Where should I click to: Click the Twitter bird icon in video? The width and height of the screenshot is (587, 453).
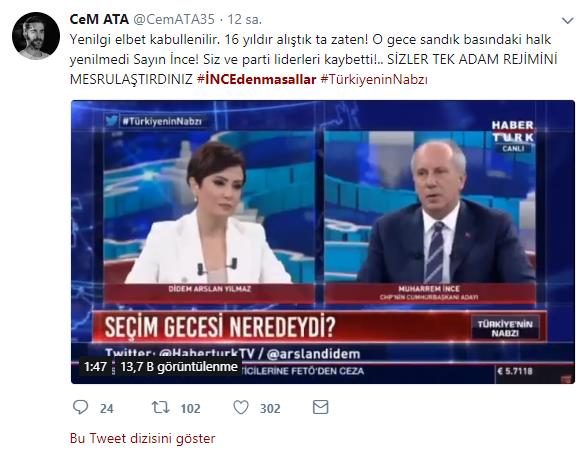click(112, 121)
